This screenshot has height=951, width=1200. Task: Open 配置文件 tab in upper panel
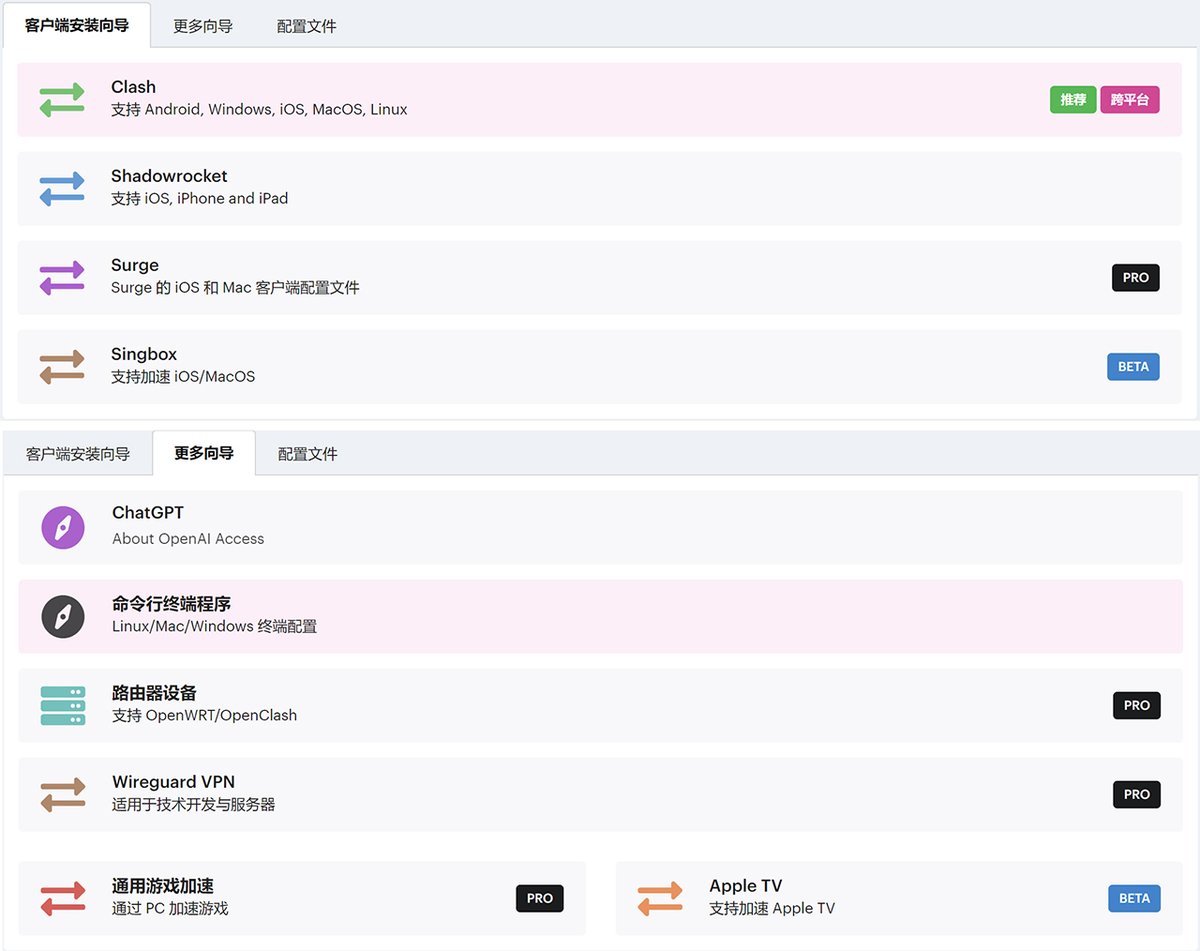[x=307, y=26]
